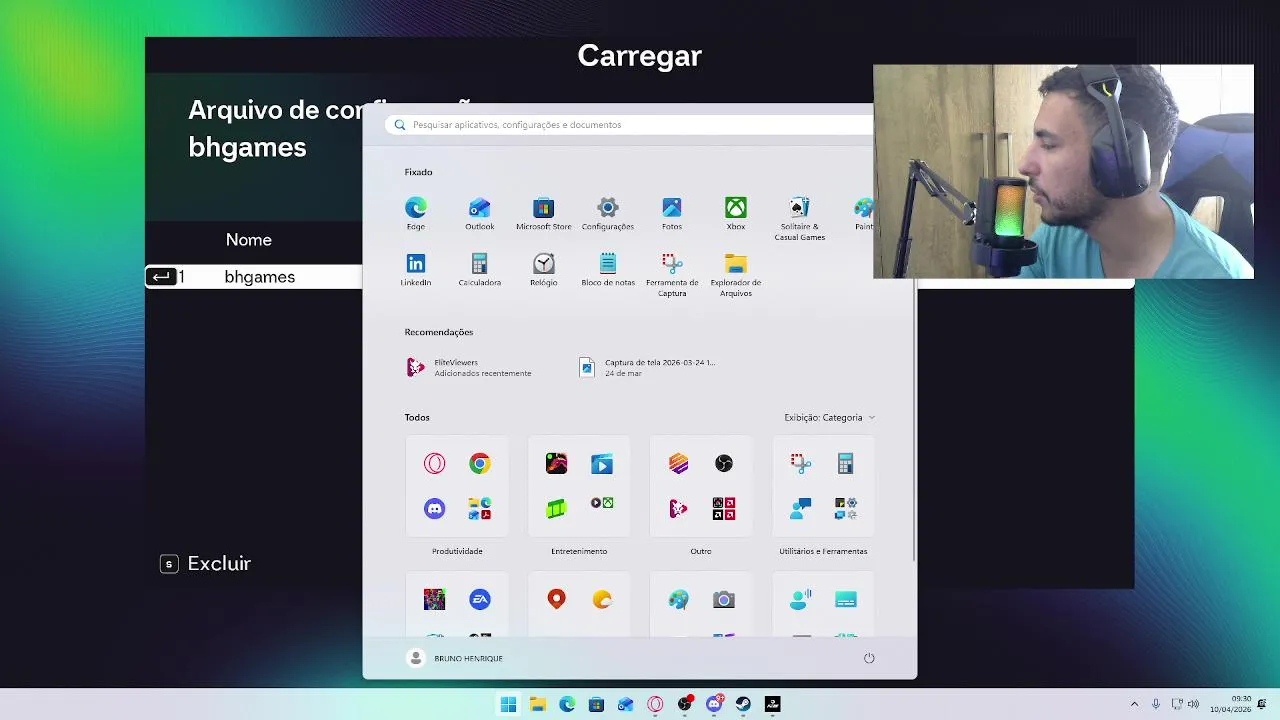The image size is (1280, 720).
Task: Click the Produtividade category label
Action: click(x=457, y=551)
